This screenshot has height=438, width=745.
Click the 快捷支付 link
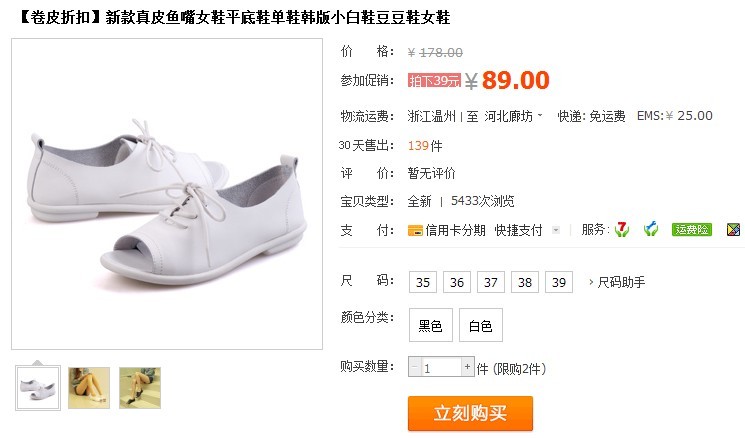click(518, 231)
